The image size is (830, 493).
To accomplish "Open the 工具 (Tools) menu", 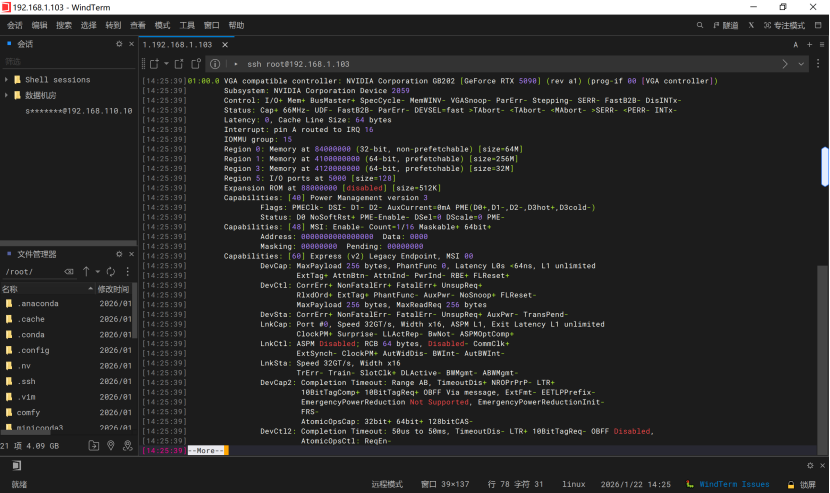I will coord(187,25).
